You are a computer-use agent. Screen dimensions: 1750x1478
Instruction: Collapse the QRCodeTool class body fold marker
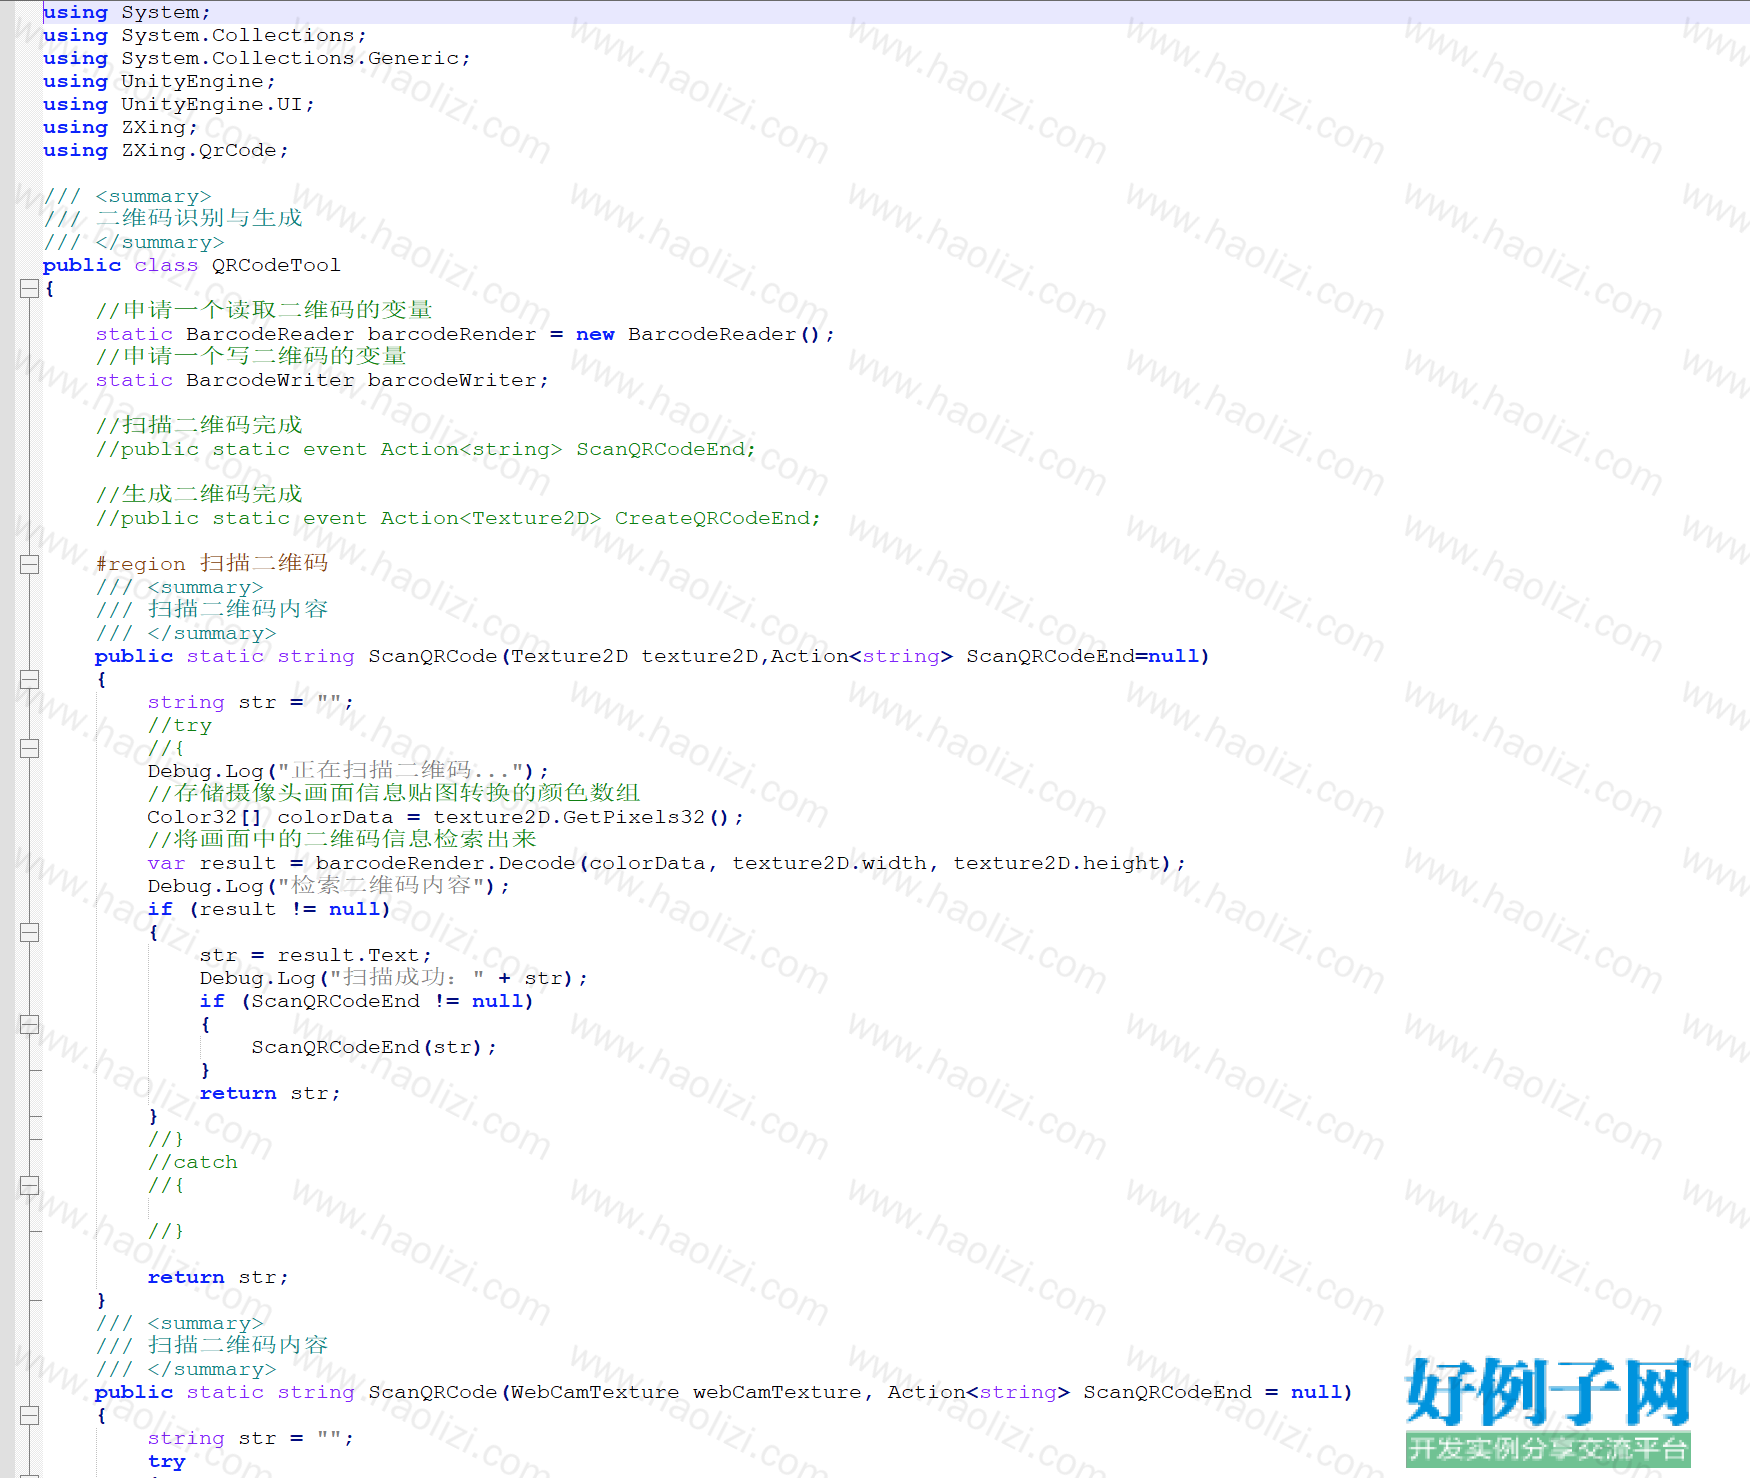(29, 288)
